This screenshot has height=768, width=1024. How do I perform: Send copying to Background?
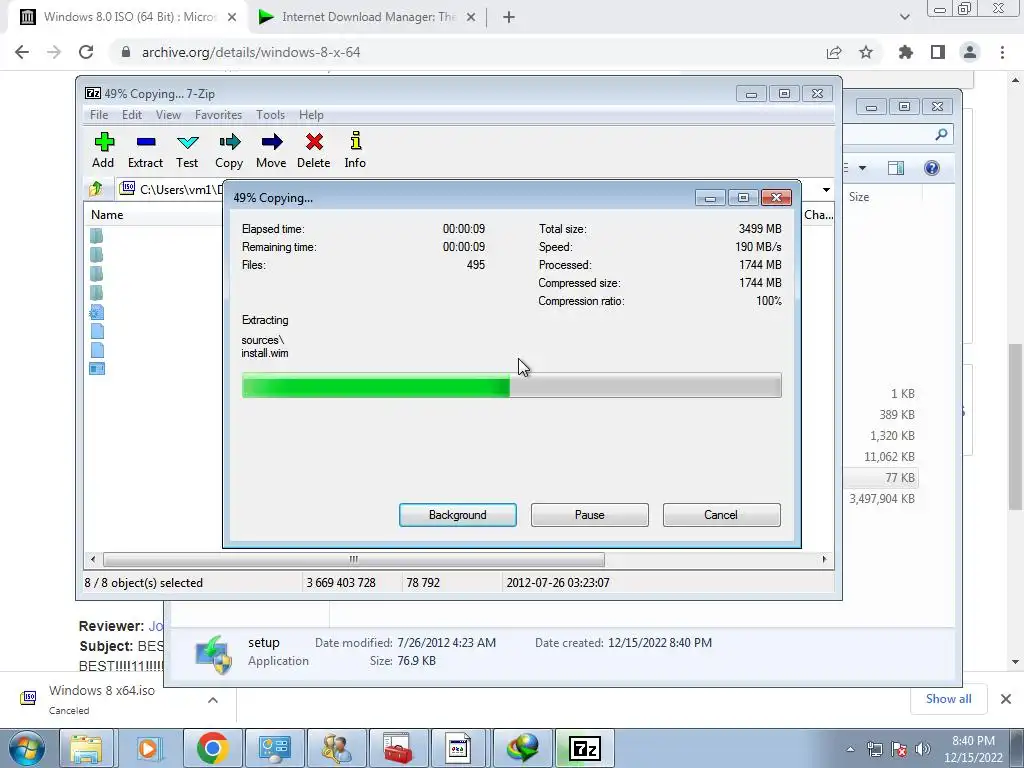point(458,515)
